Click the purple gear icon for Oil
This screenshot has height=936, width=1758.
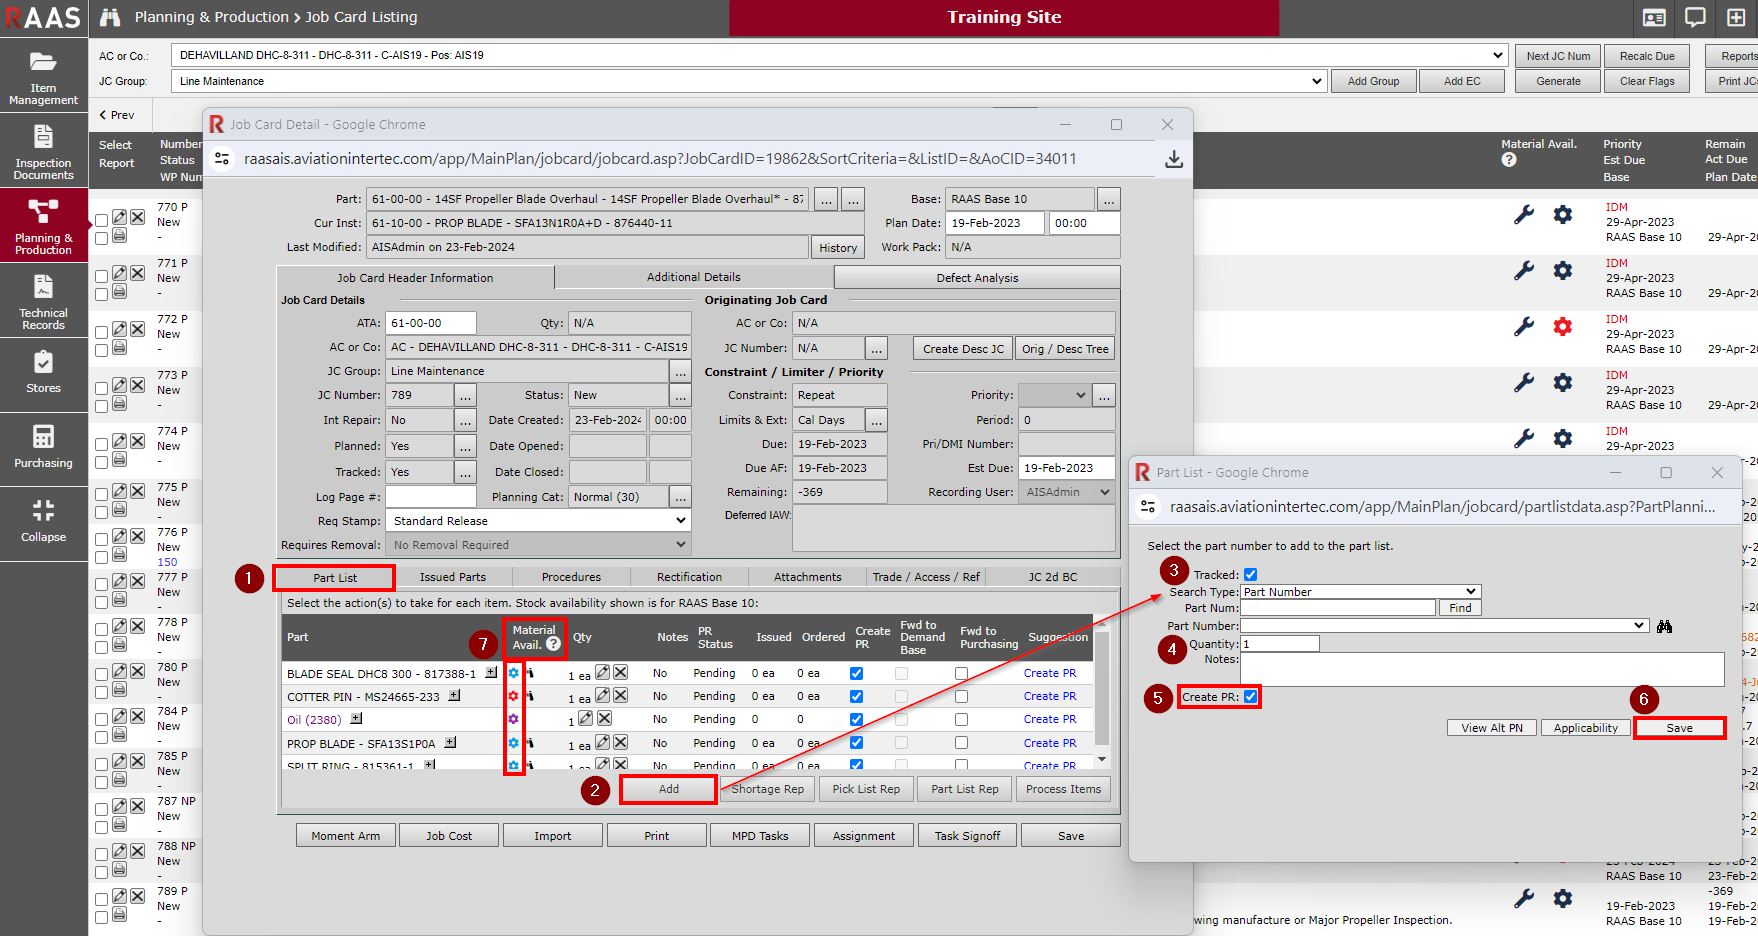coord(513,719)
